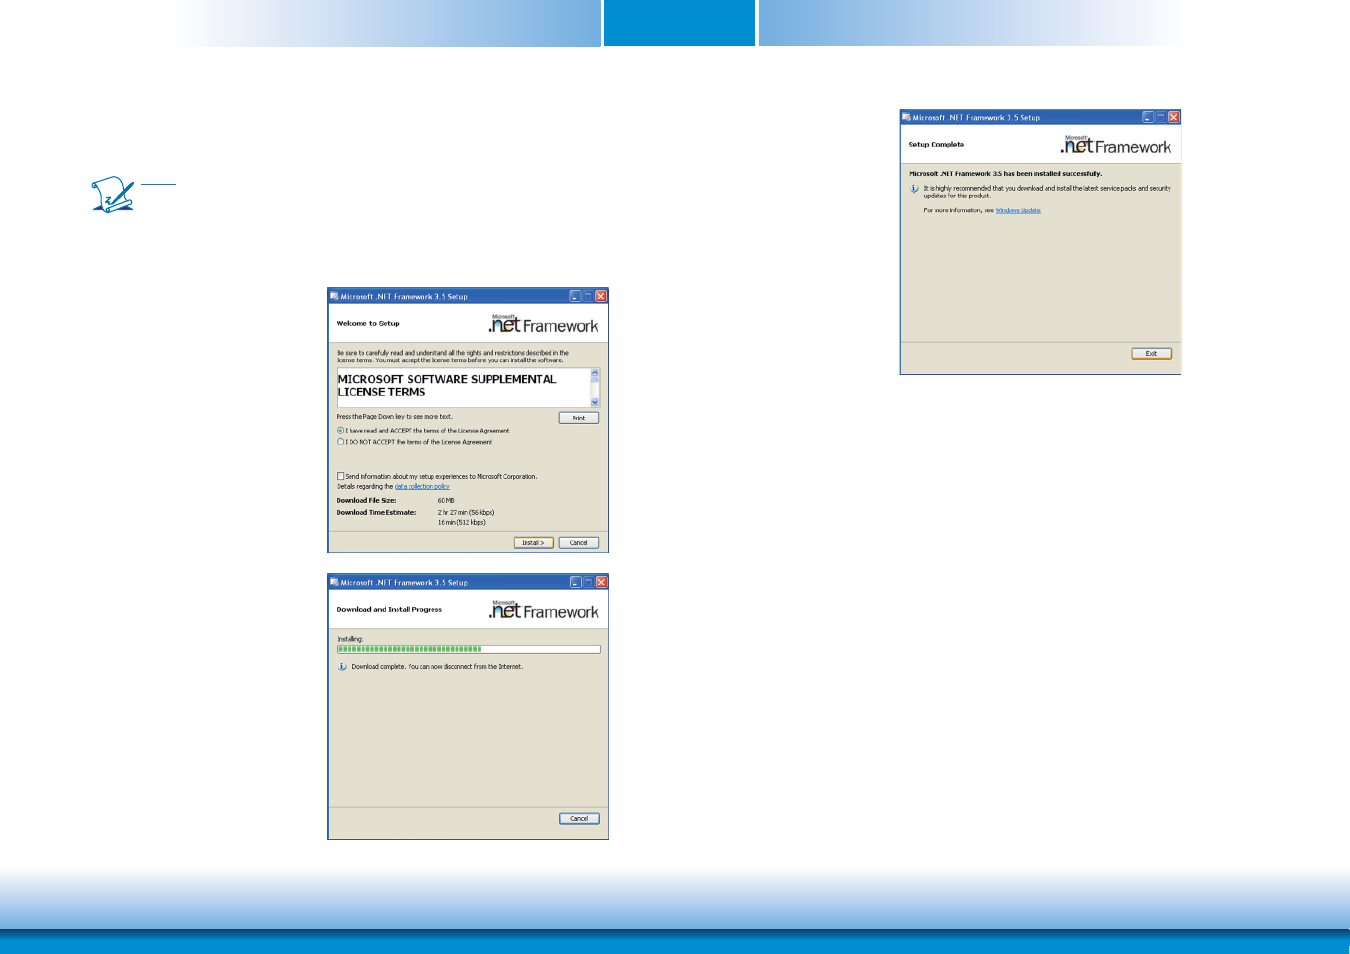
Task: Select the 'I DO NOT ACCEPT' radio button
Action: [341, 442]
